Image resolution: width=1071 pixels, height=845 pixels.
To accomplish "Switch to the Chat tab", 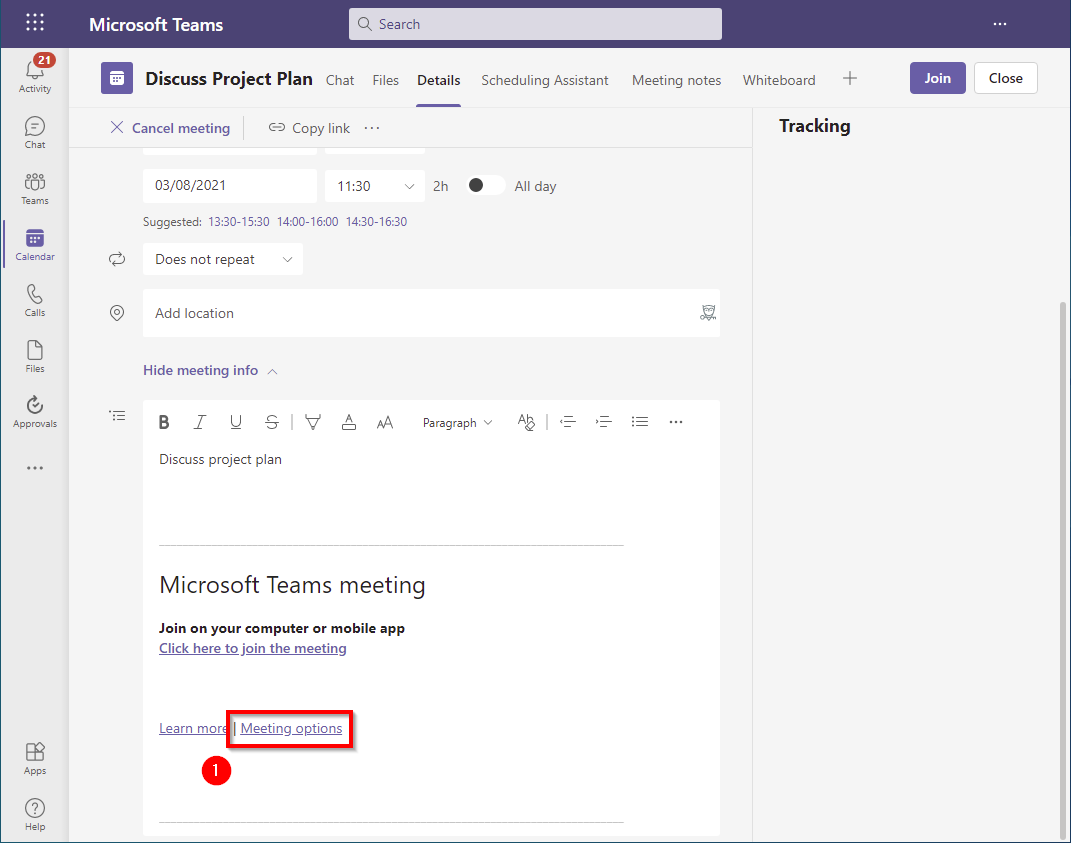I will (339, 80).
